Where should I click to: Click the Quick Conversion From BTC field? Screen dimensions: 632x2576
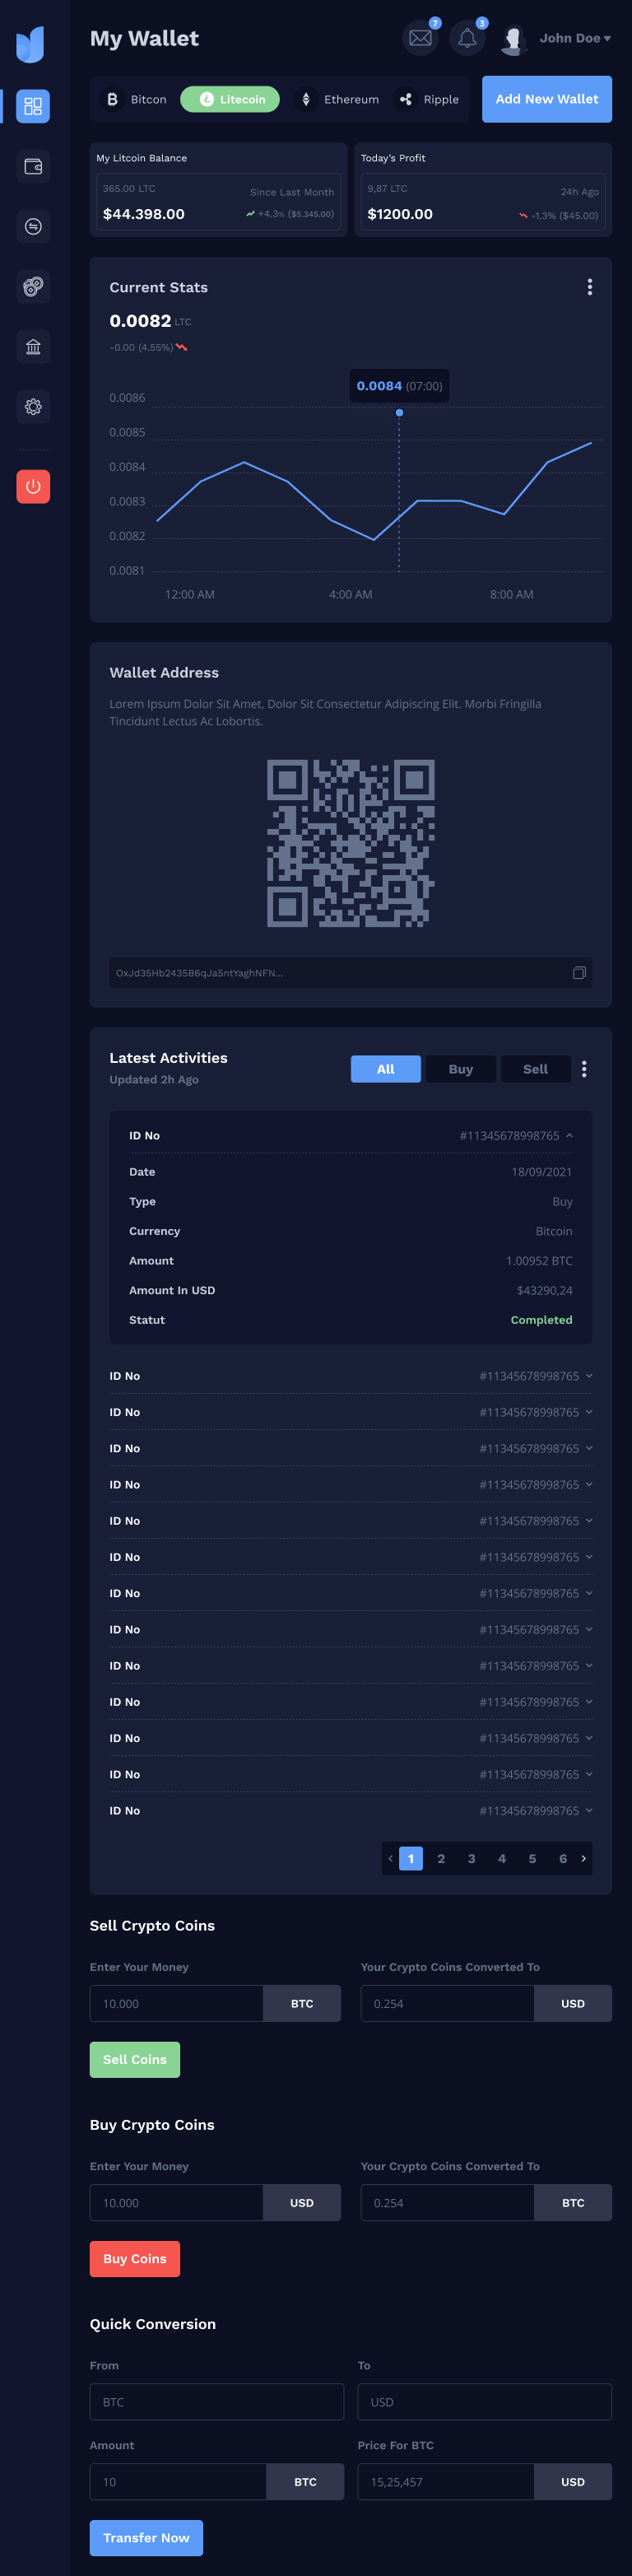(217, 2401)
